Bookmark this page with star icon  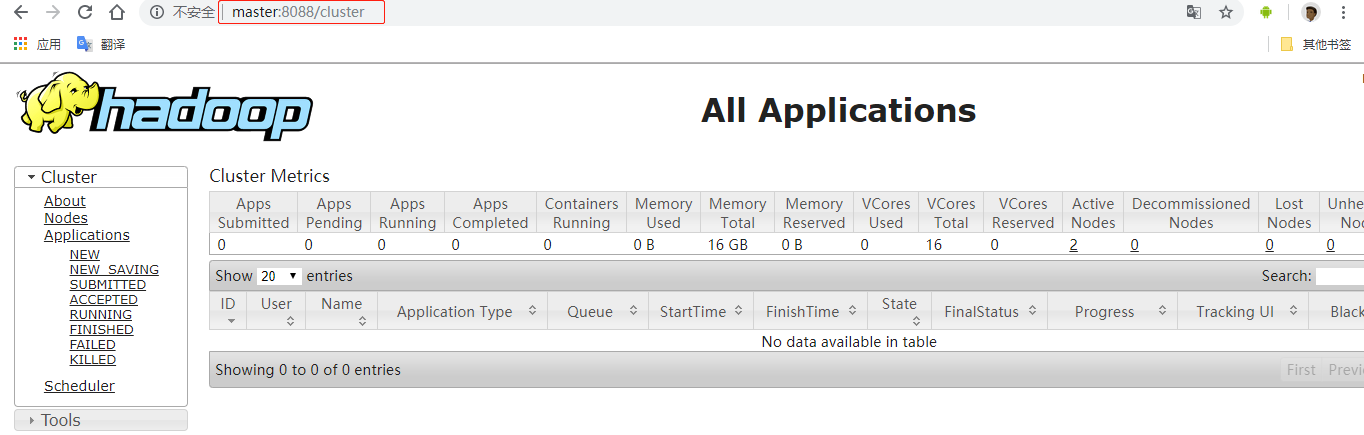coord(1226,13)
